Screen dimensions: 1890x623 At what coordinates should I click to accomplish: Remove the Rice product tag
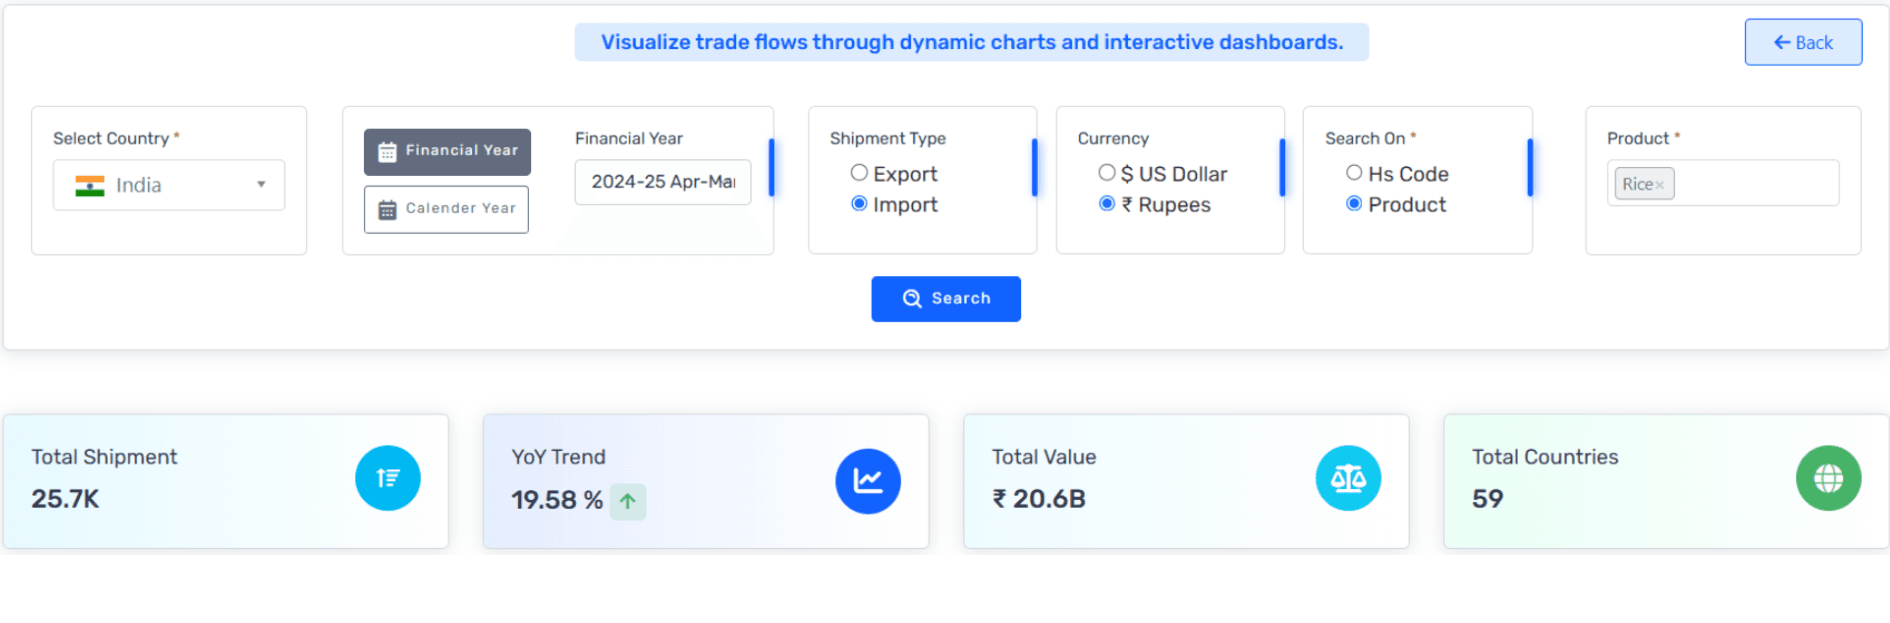(1661, 183)
